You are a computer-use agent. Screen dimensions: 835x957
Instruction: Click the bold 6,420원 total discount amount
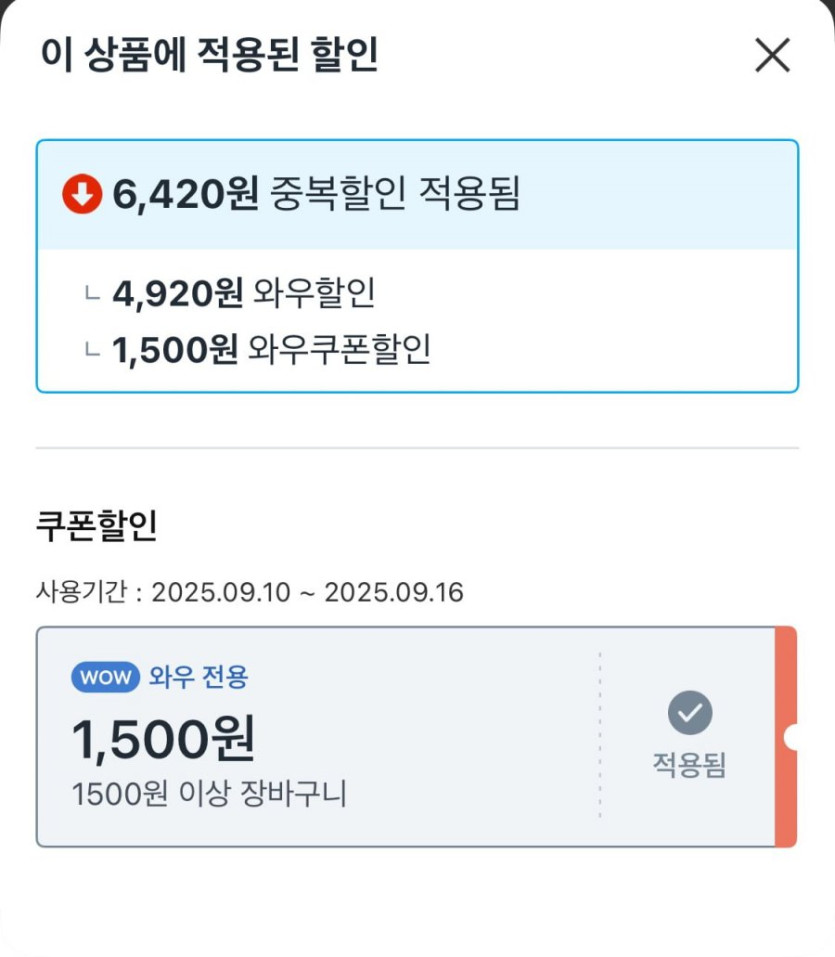click(x=185, y=194)
